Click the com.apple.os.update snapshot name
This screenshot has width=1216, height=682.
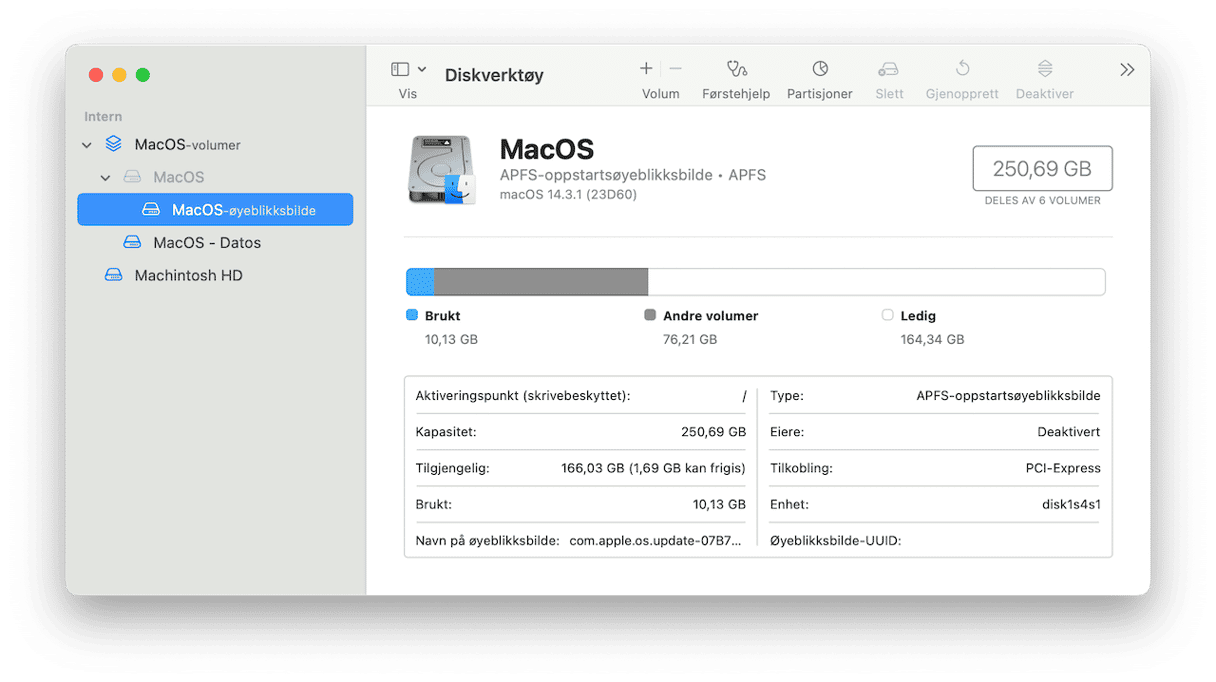(656, 541)
